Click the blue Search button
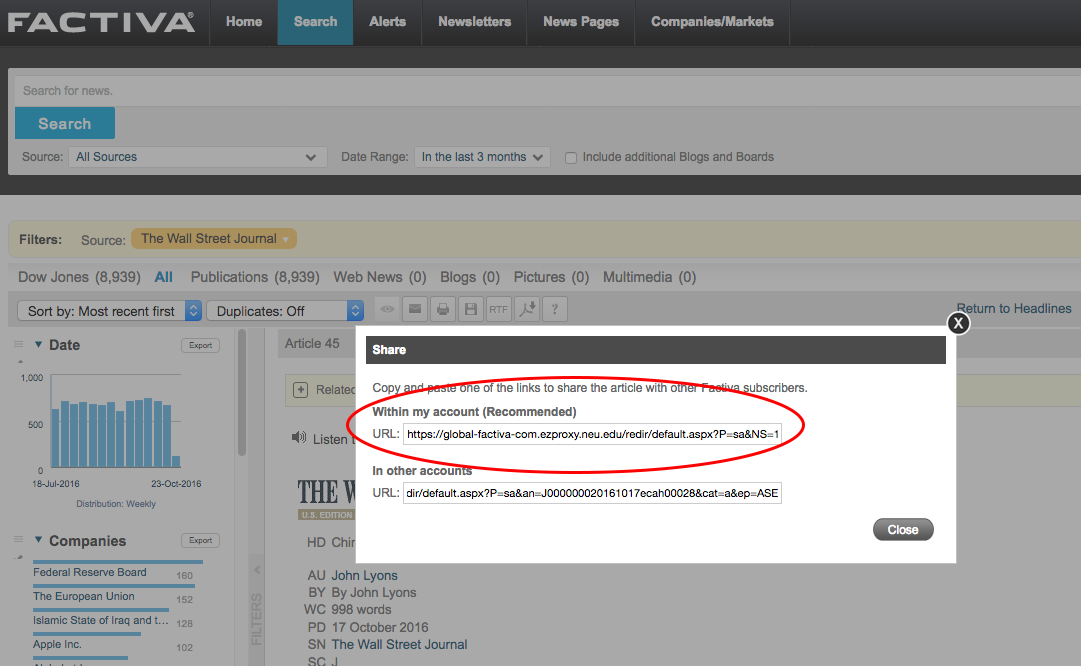 (x=65, y=123)
